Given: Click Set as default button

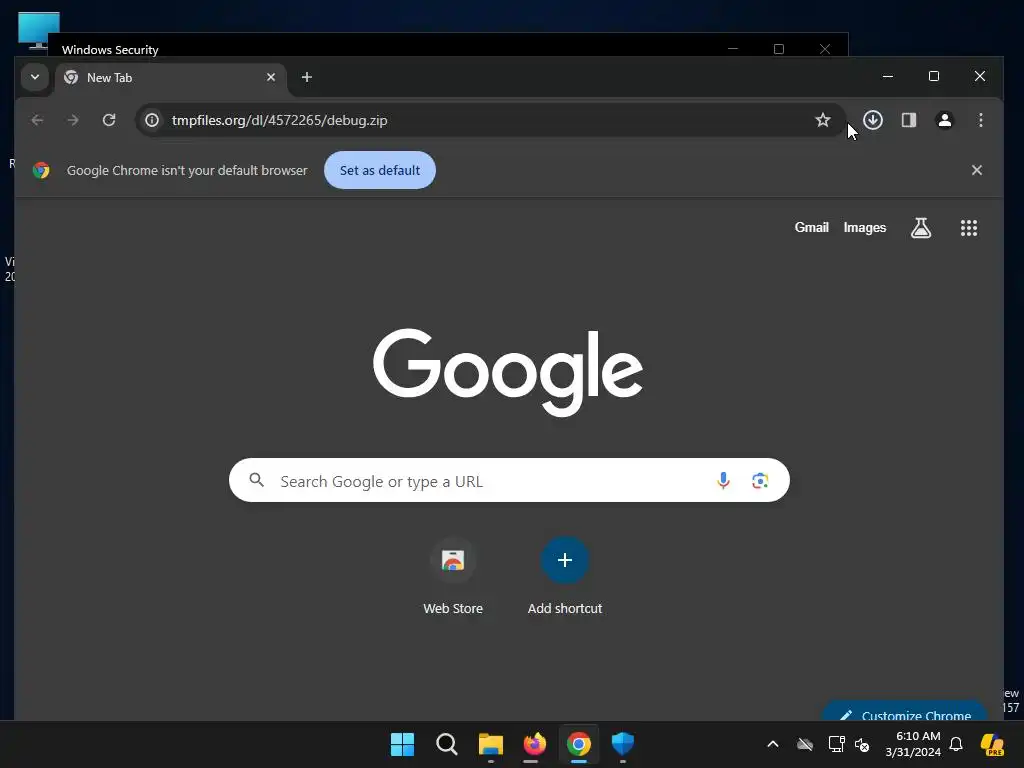Looking at the screenshot, I should (380, 170).
